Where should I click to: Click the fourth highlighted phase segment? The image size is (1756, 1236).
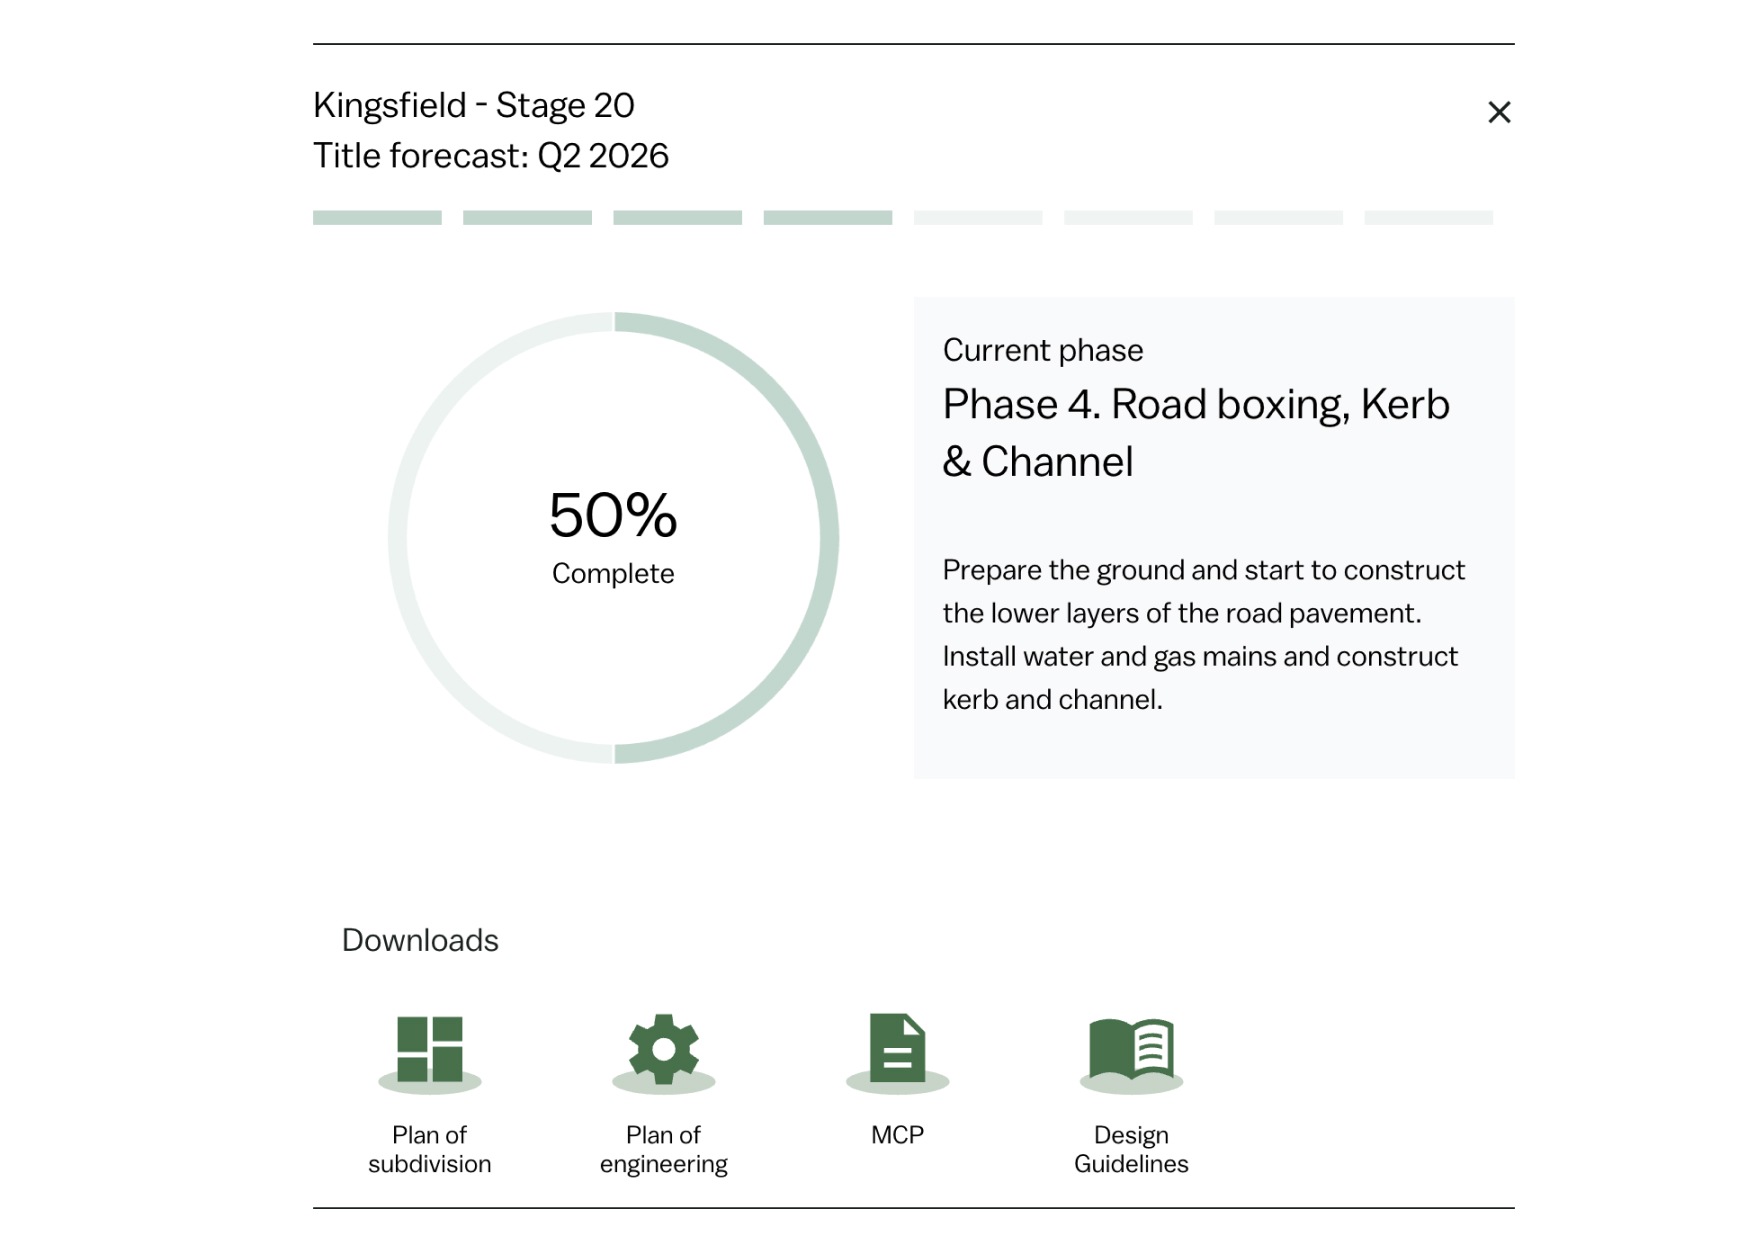tap(827, 217)
